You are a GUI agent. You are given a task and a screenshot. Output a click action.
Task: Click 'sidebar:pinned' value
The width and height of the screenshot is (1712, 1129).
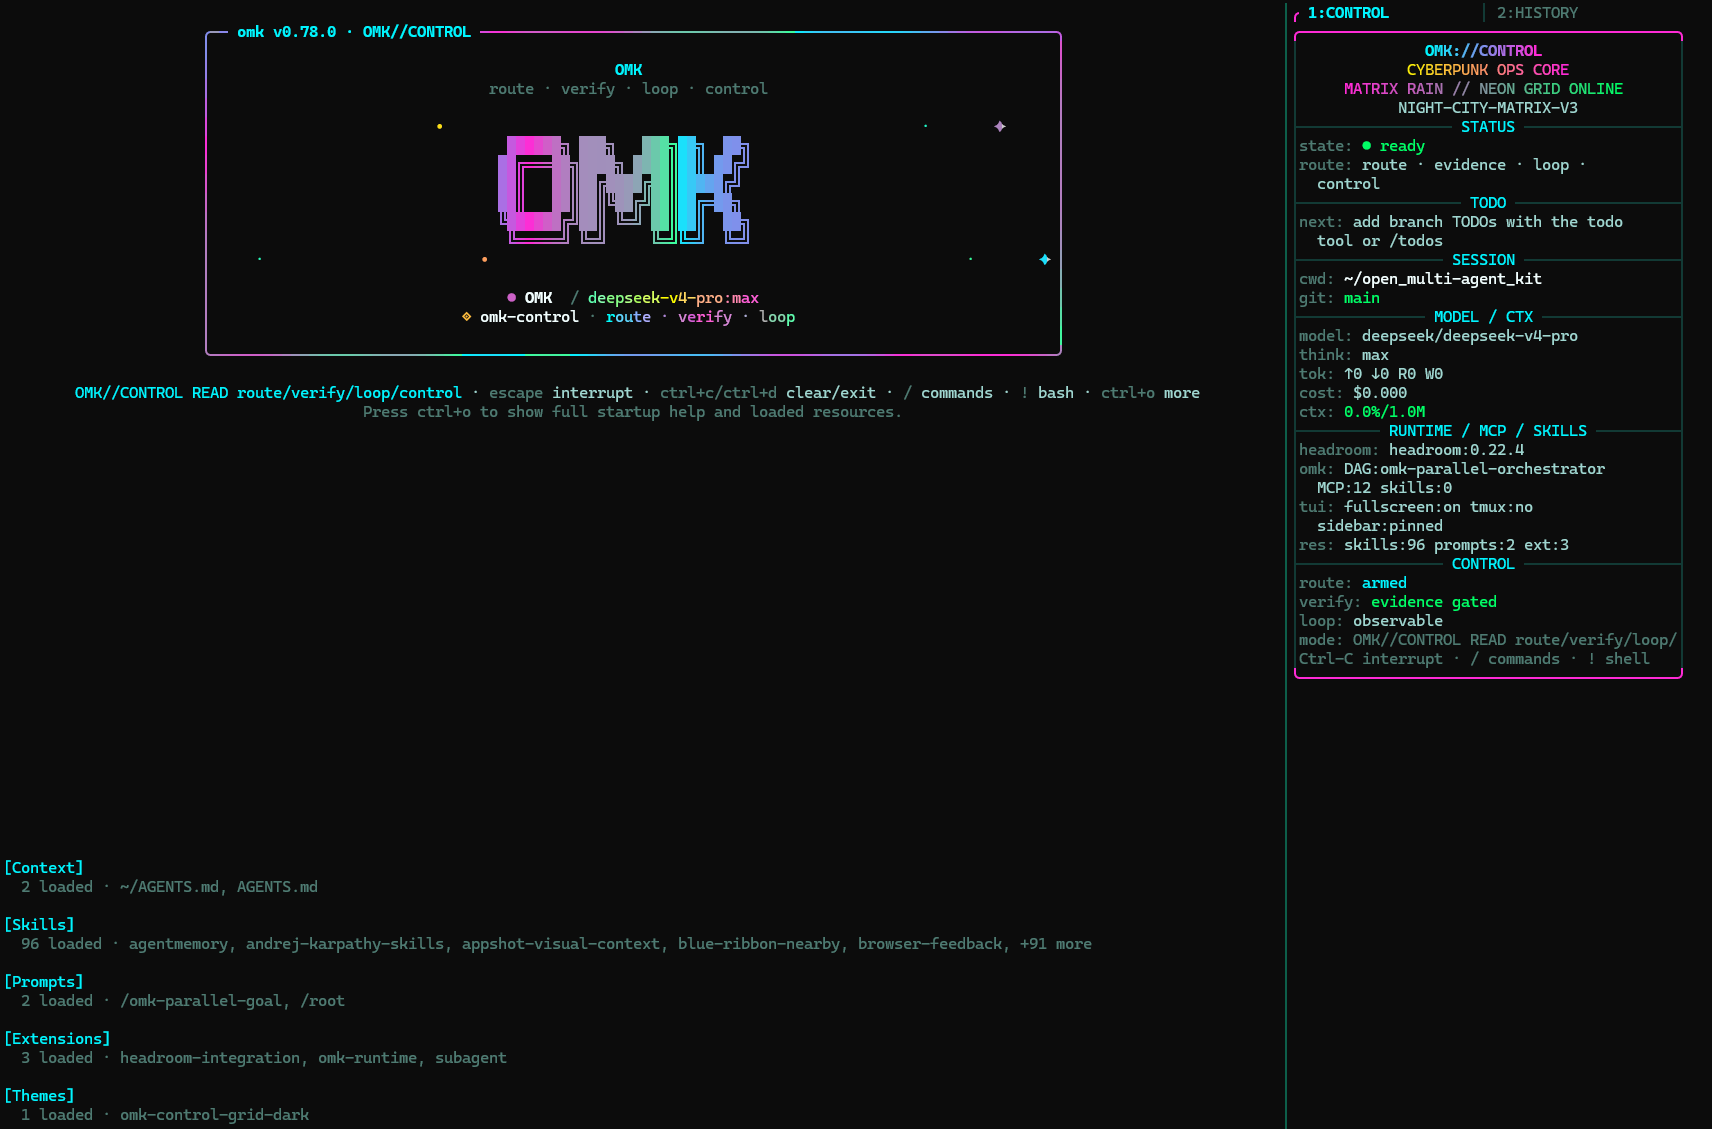tap(1380, 526)
